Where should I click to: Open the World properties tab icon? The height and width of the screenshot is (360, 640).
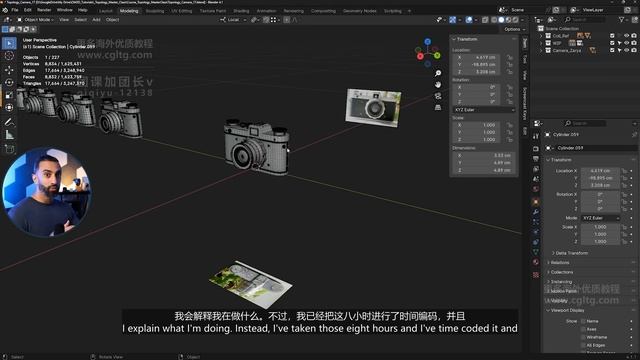click(x=536, y=189)
